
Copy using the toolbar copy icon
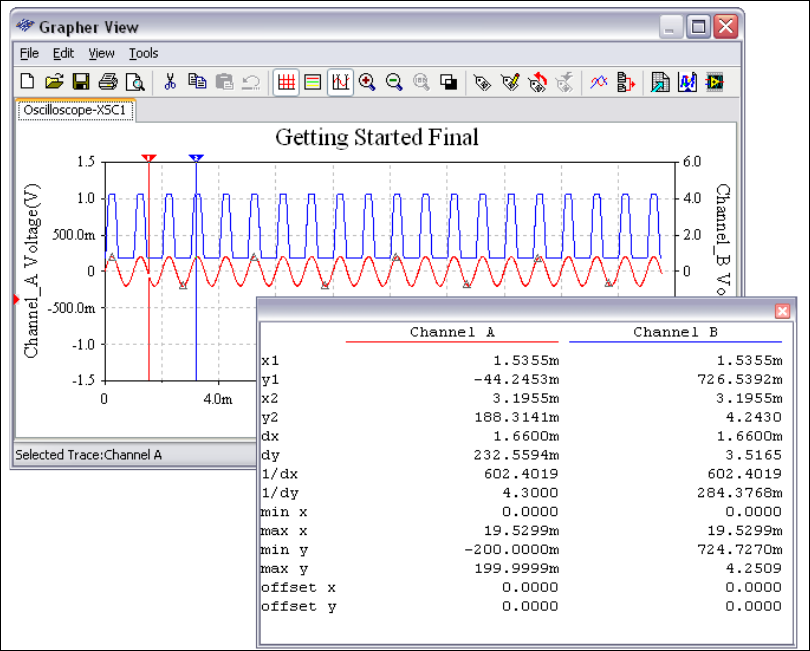(197, 82)
